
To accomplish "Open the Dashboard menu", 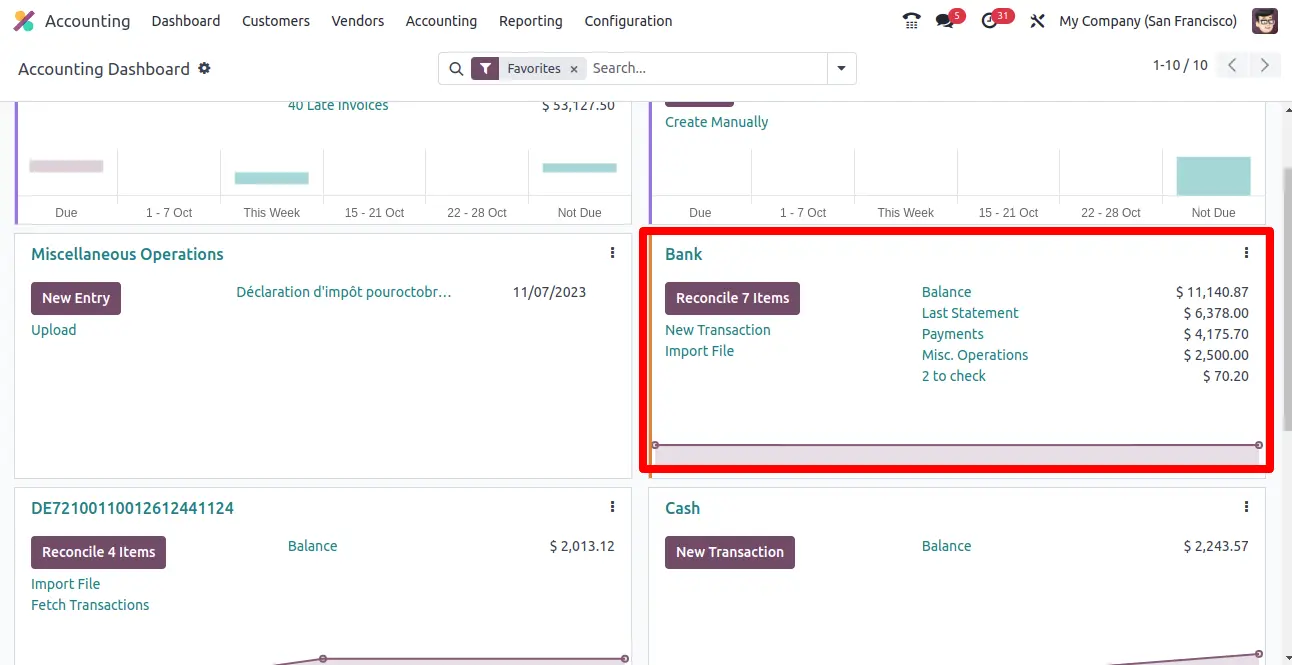I will tap(186, 21).
